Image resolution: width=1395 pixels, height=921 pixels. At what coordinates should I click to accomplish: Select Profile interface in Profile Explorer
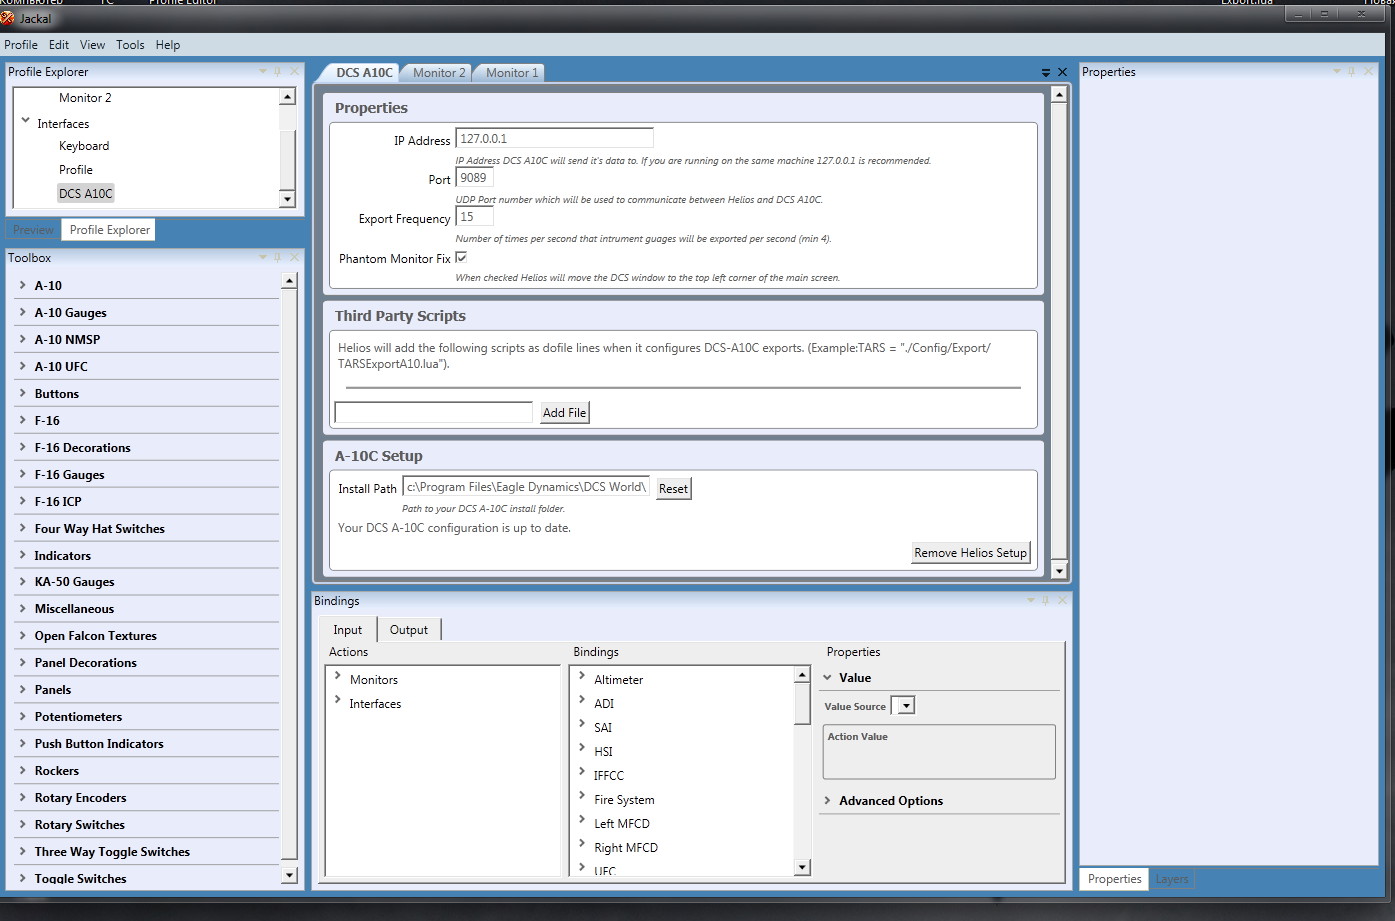76,170
